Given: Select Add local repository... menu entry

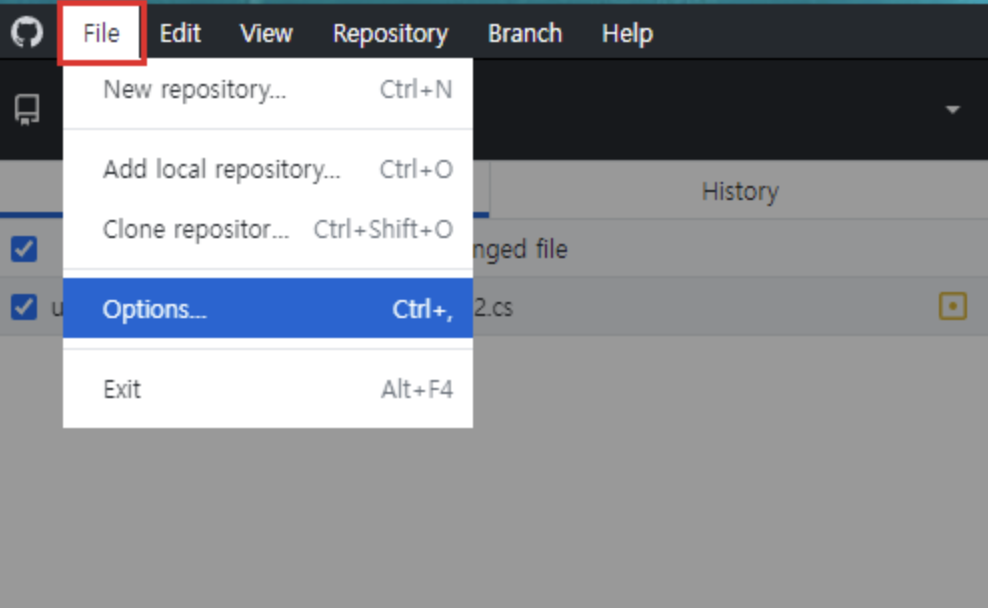Looking at the screenshot, I should (x=268, y=169).
